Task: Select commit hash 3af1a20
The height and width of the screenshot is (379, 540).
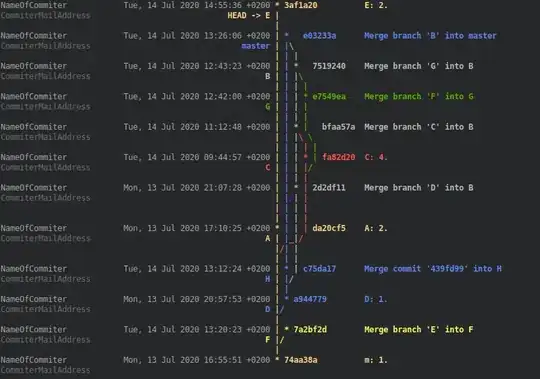Action: 301,5
